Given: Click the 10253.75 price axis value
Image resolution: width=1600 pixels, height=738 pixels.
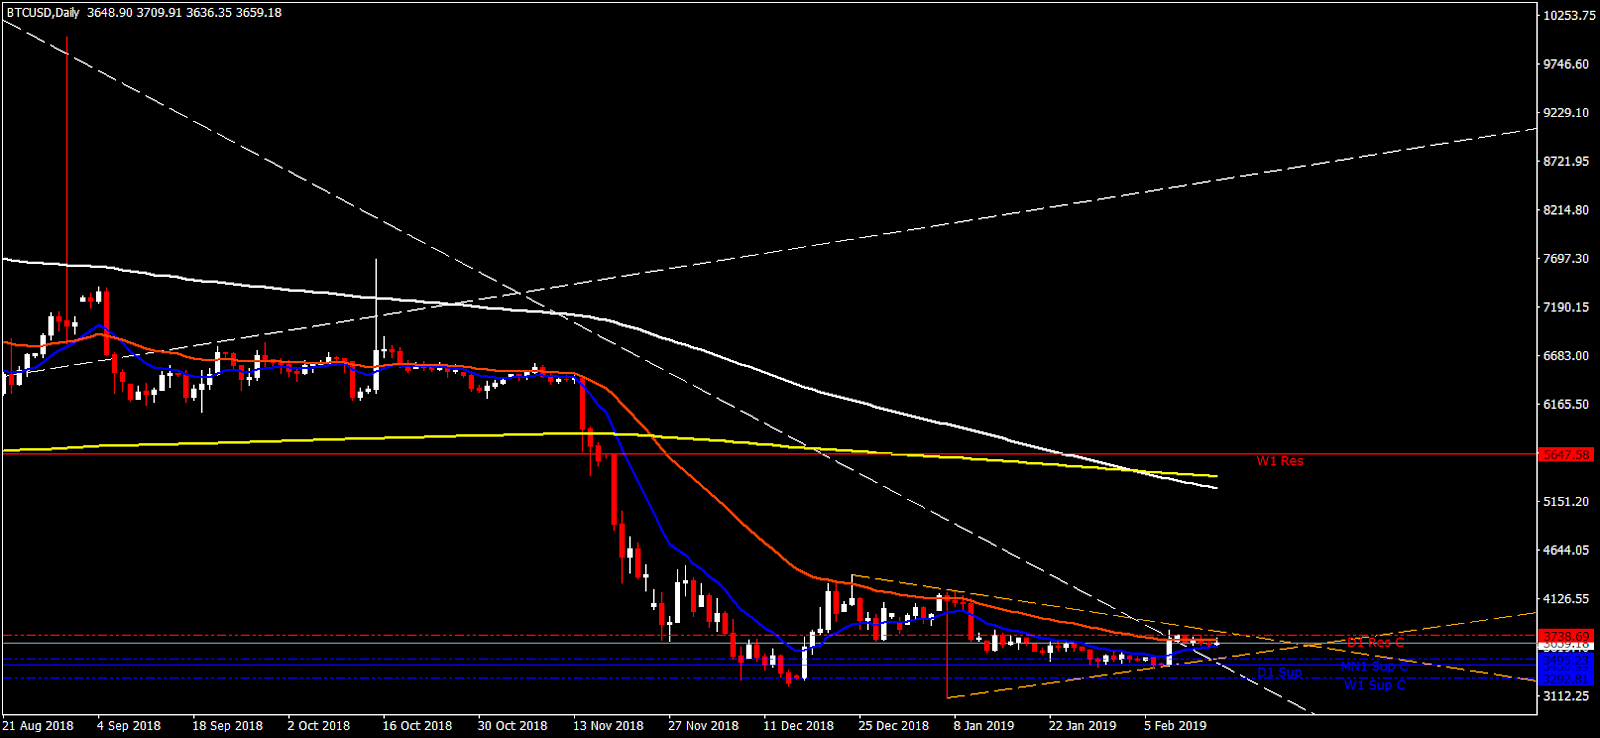Looking at the screenshot, I should (1569, 15).
